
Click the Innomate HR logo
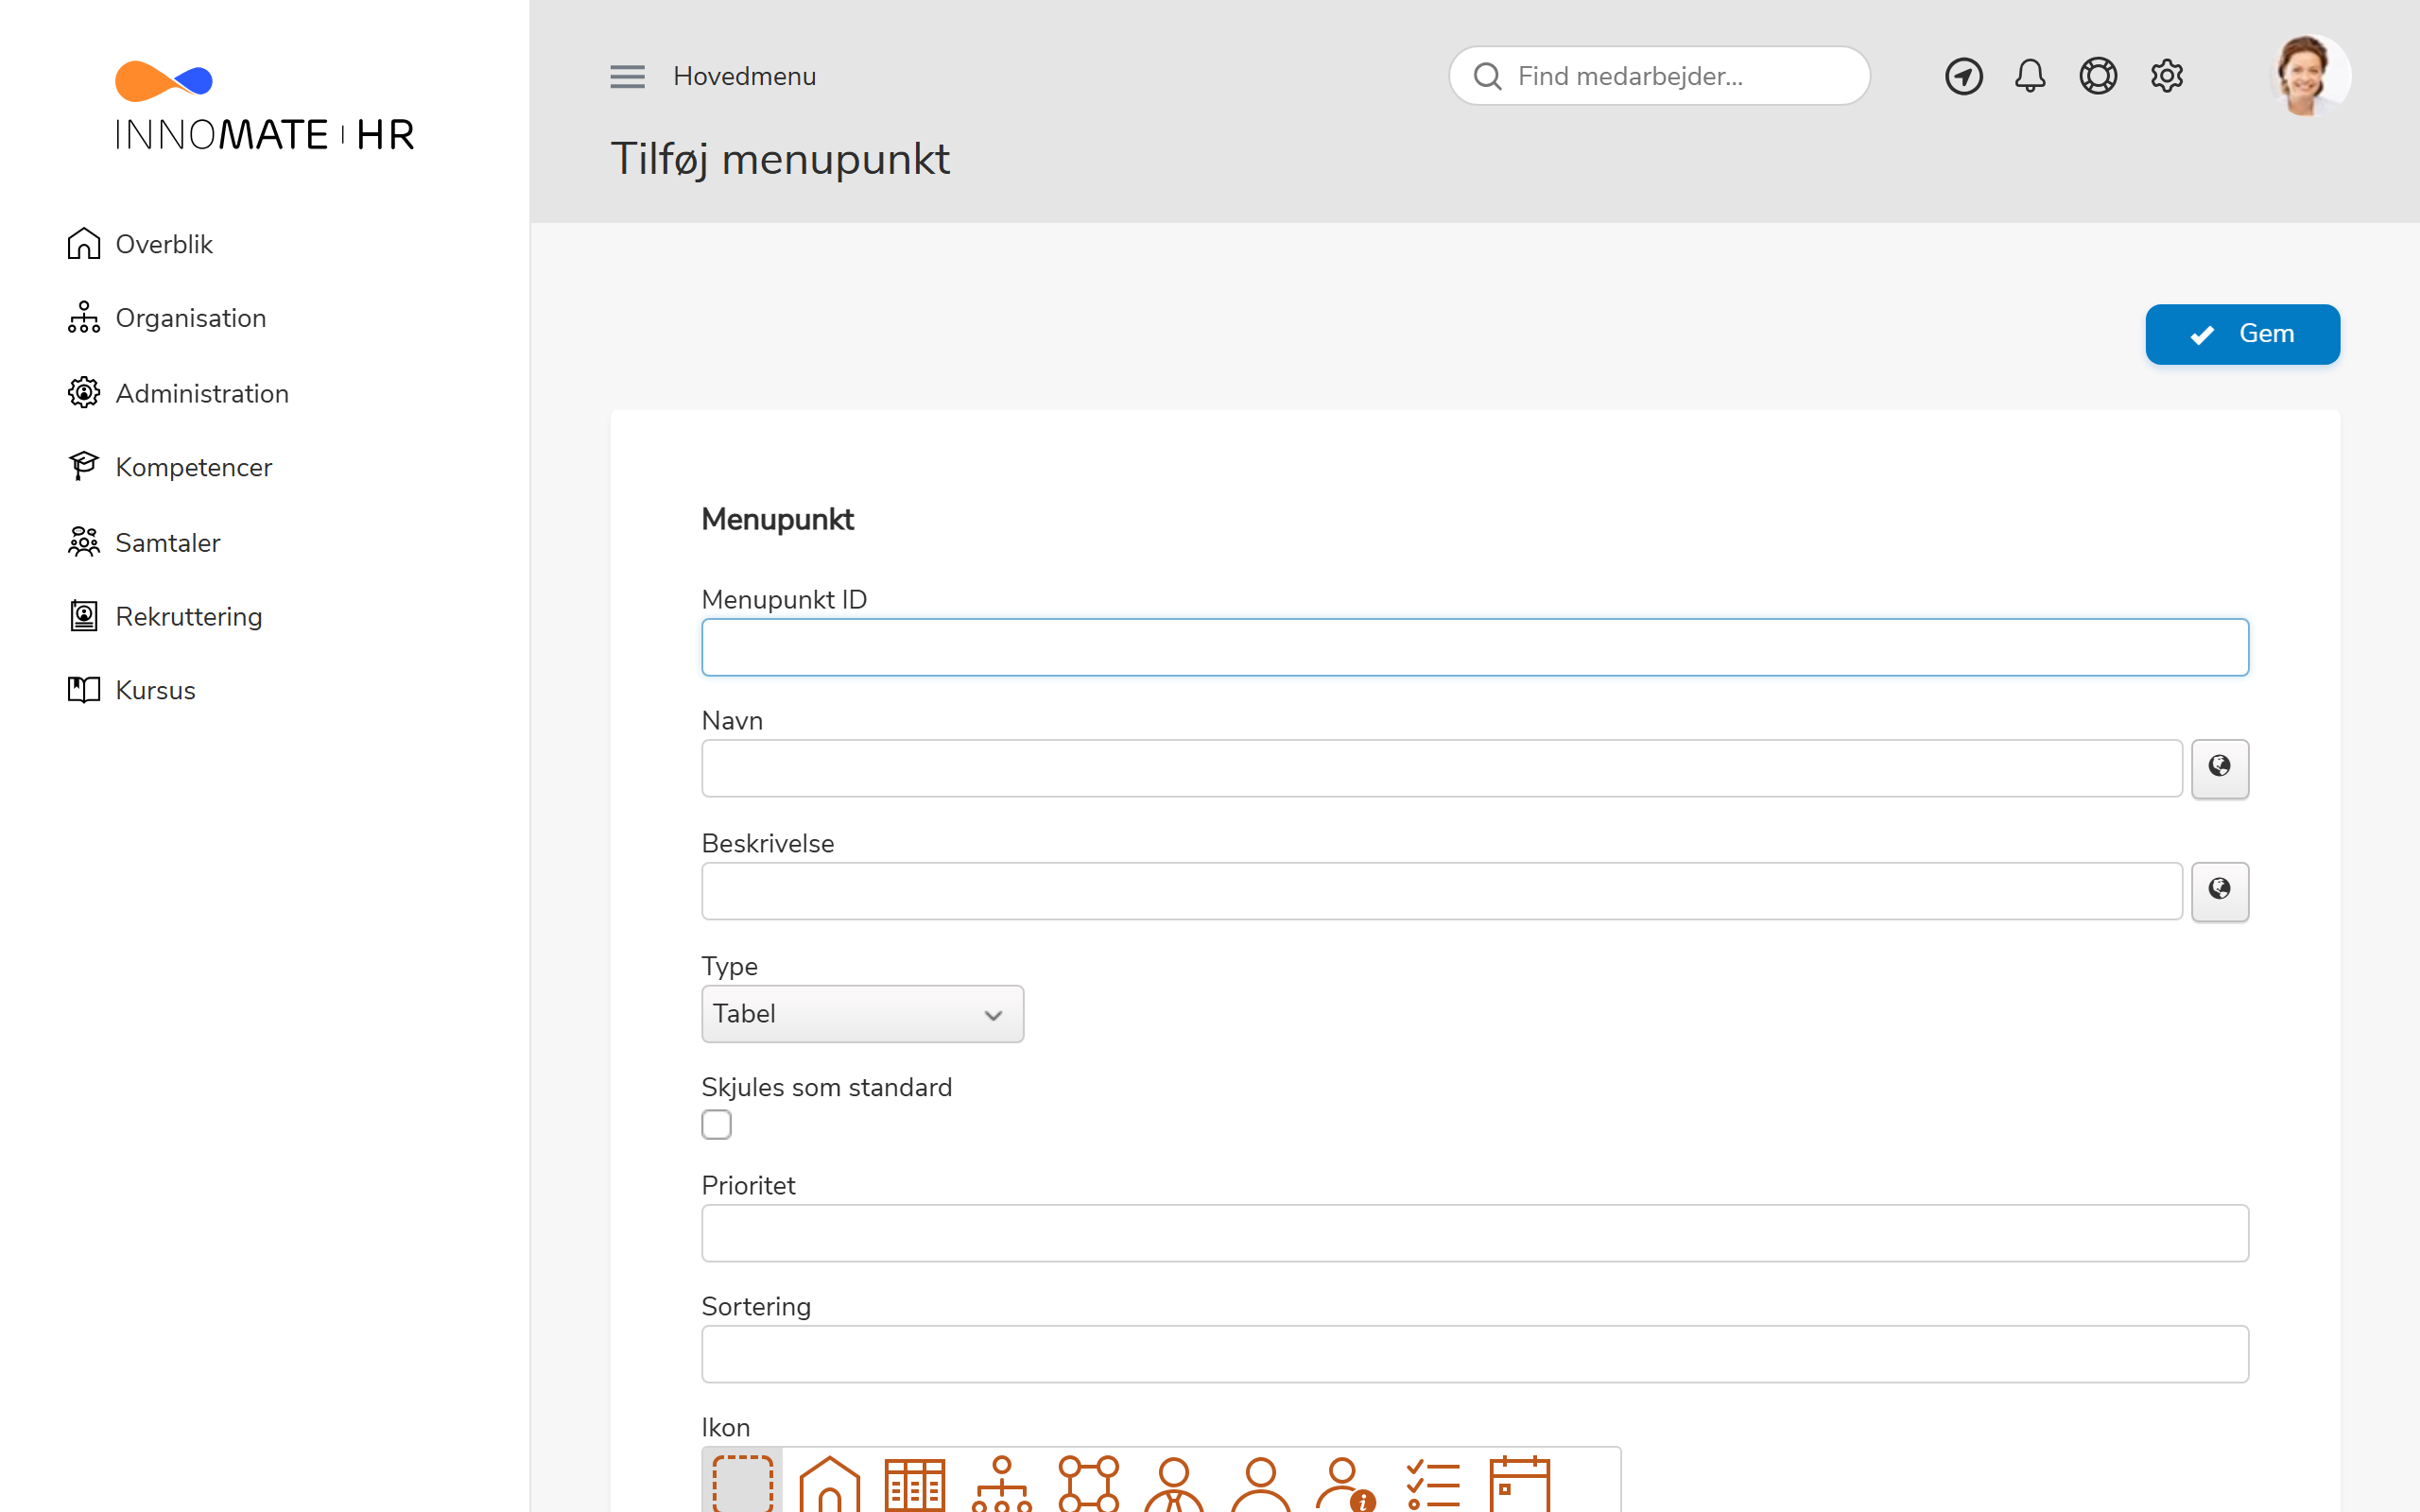pyautogui.click(x=264, y=106)
